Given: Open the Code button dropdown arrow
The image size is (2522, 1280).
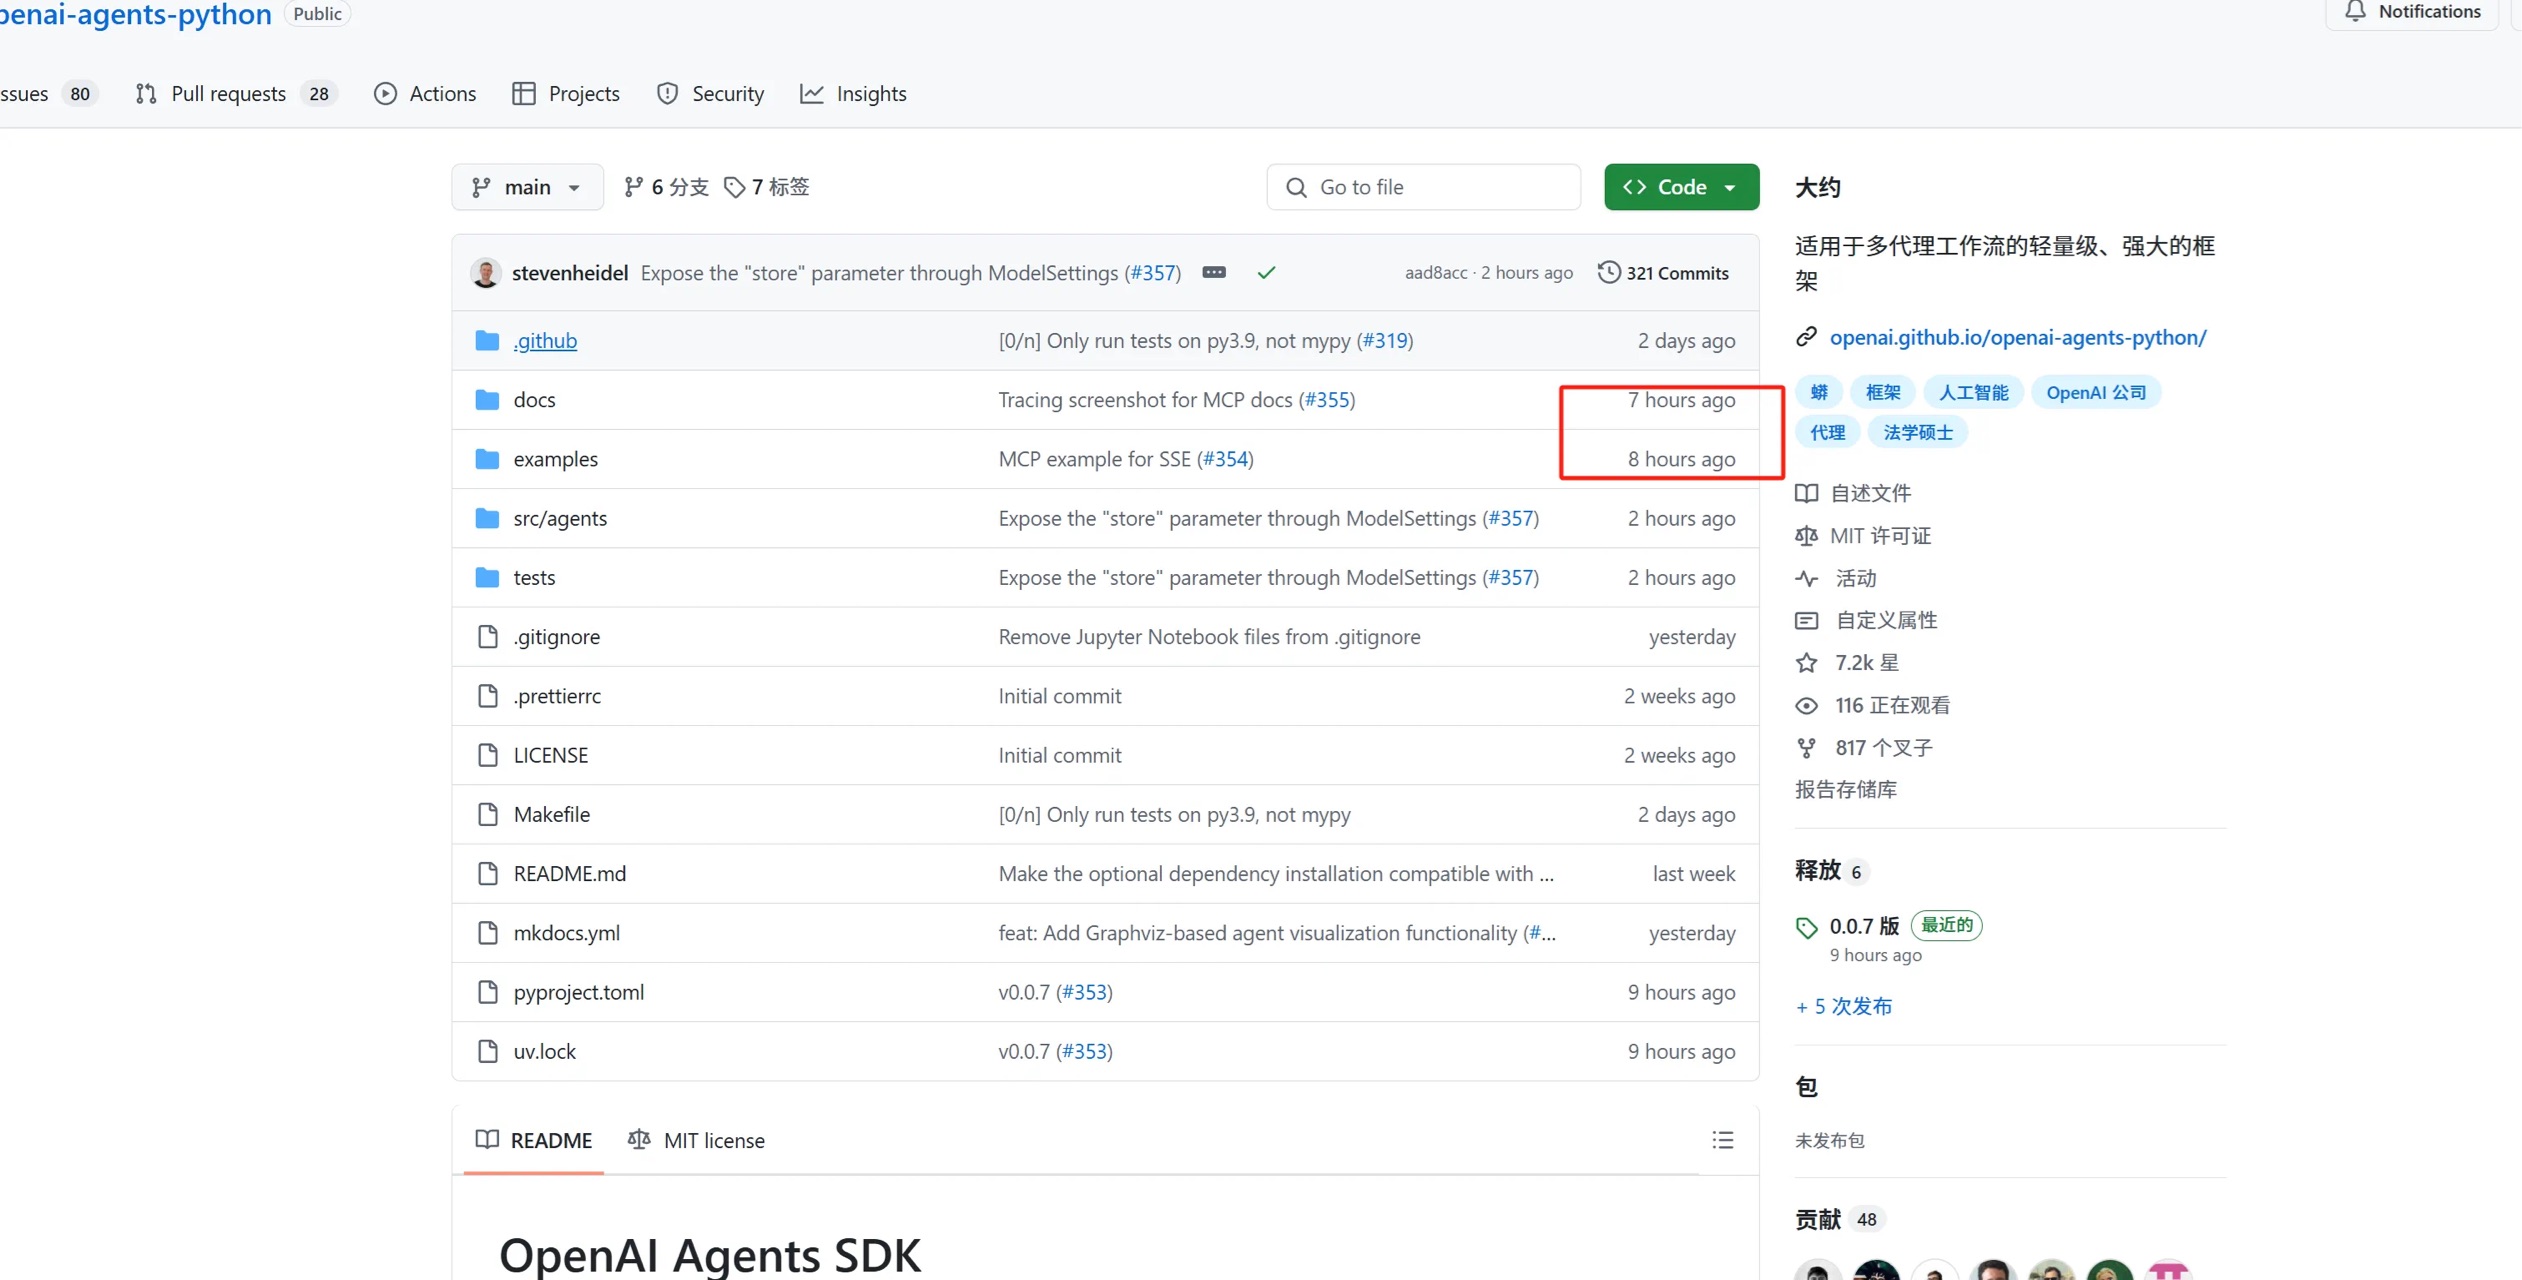Looking at the screenshot, I should tap(1732, 186).
